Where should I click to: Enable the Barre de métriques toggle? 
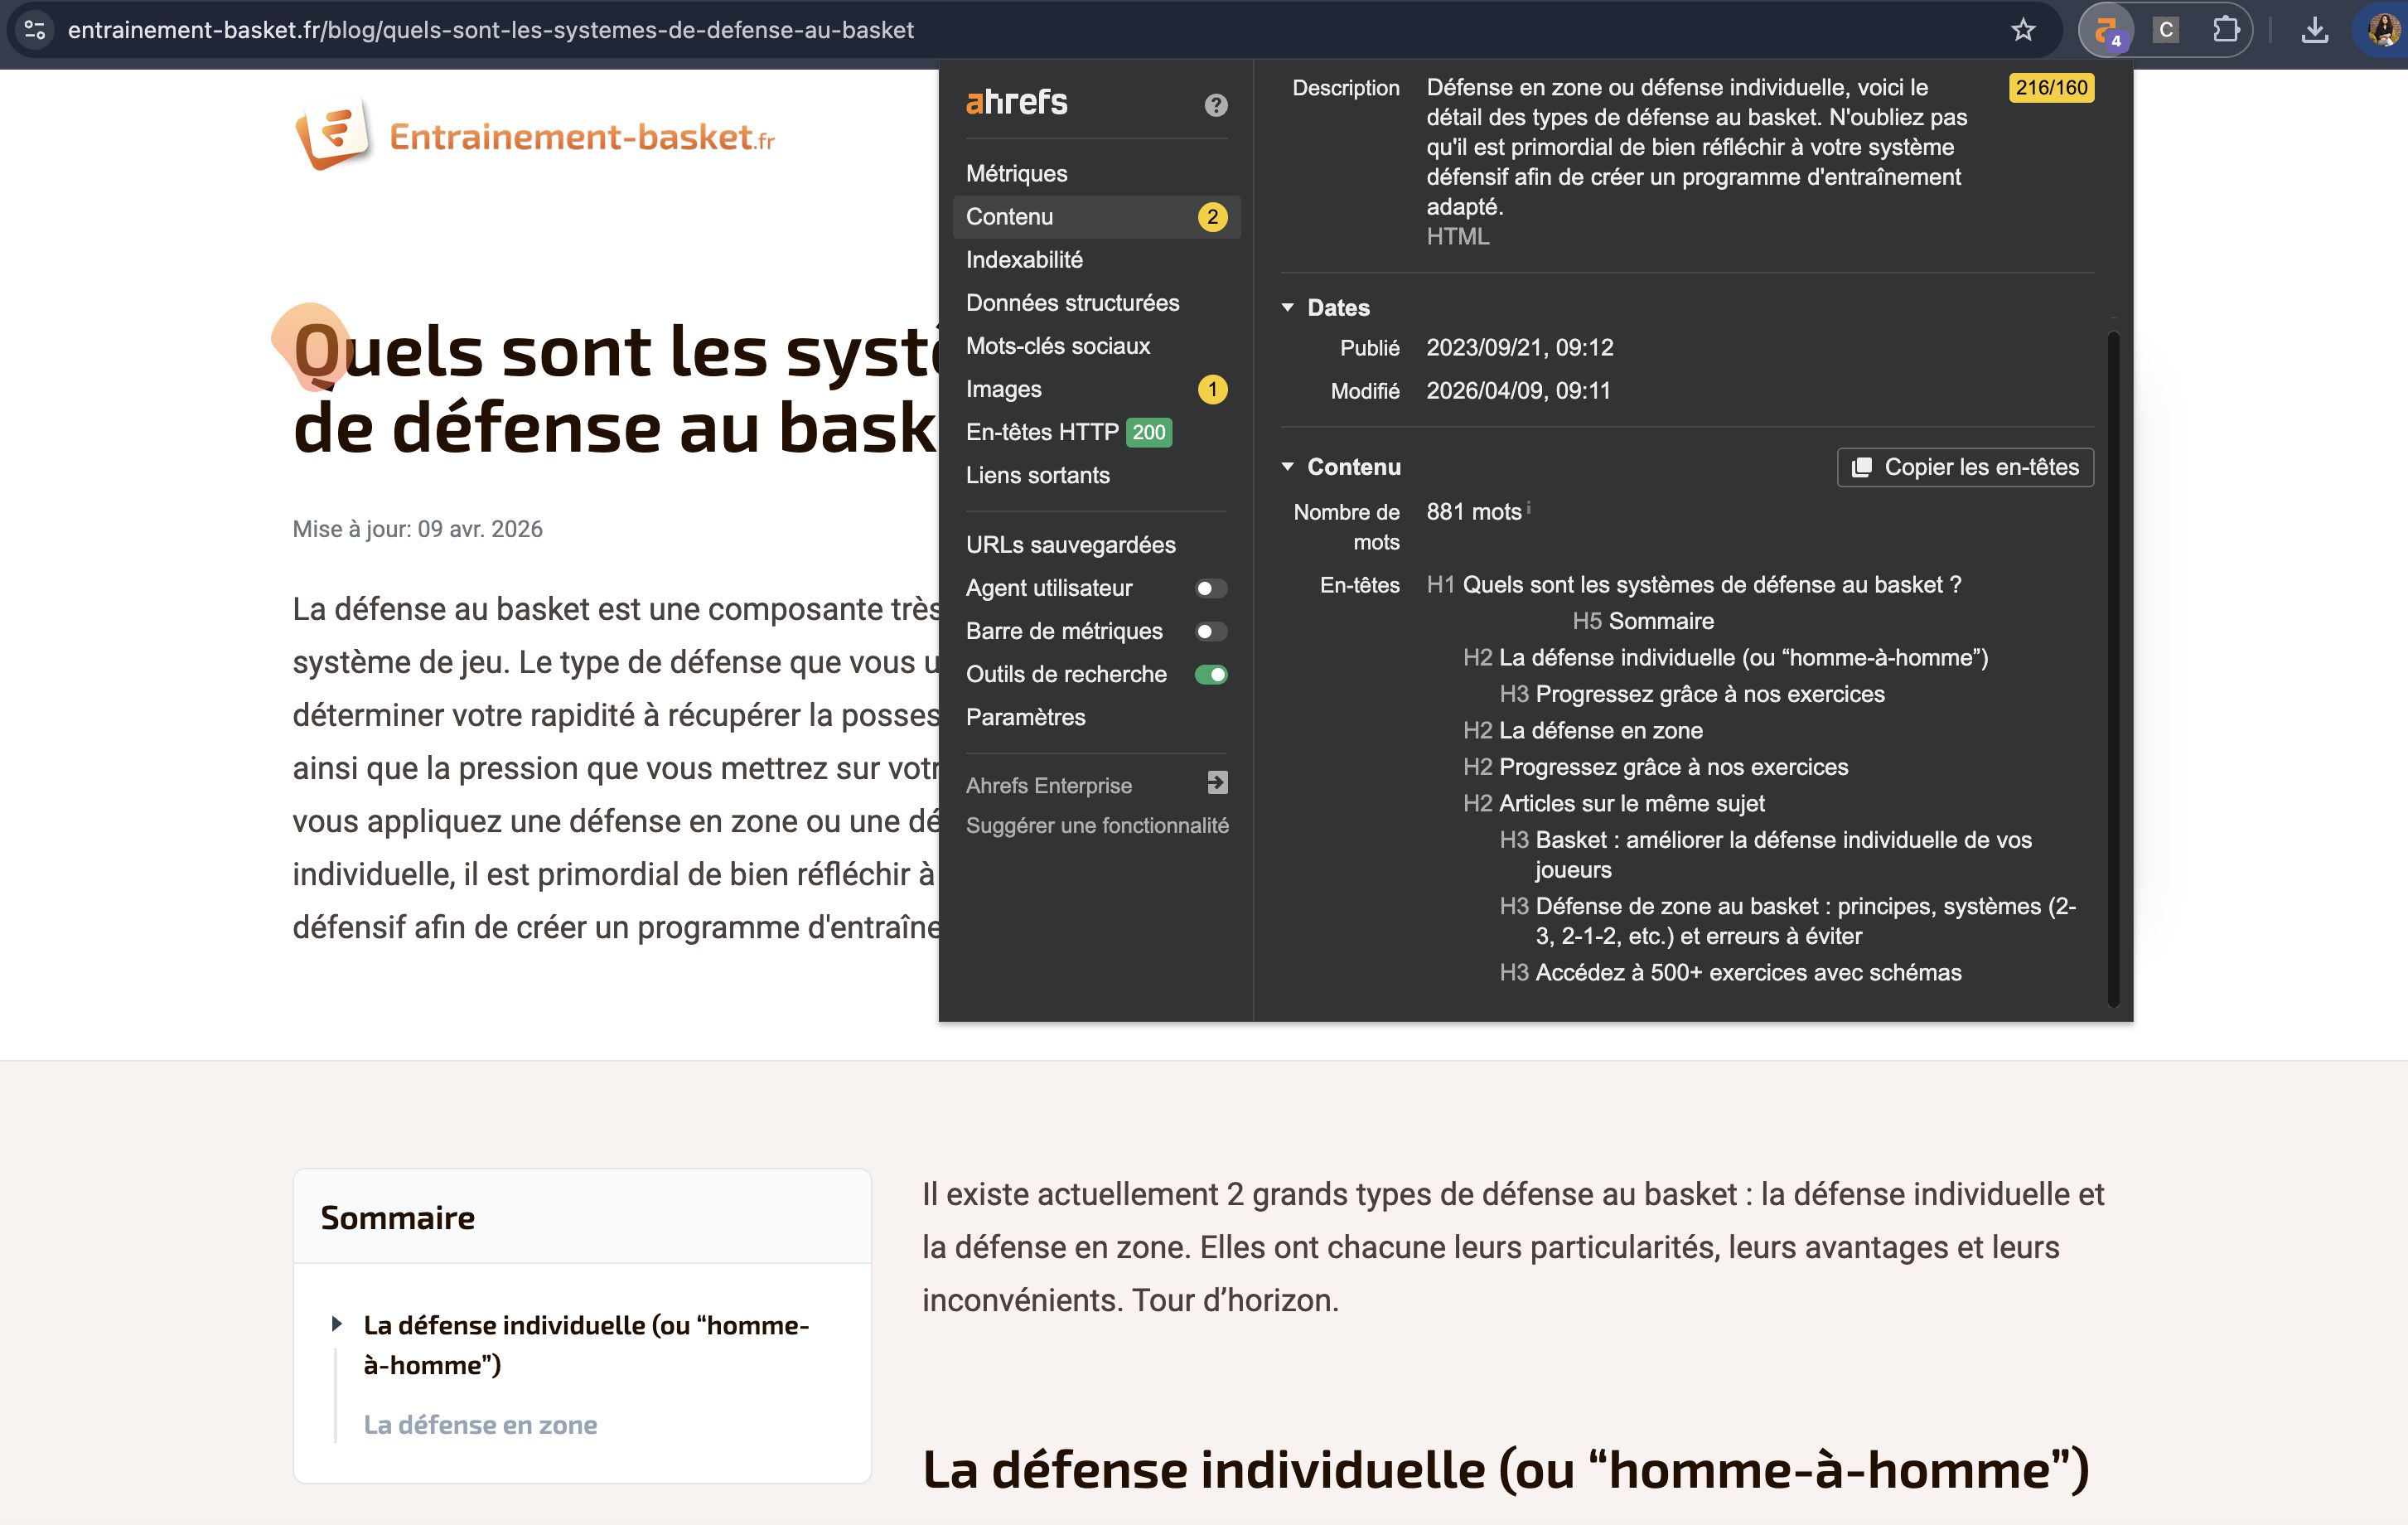1210,631
